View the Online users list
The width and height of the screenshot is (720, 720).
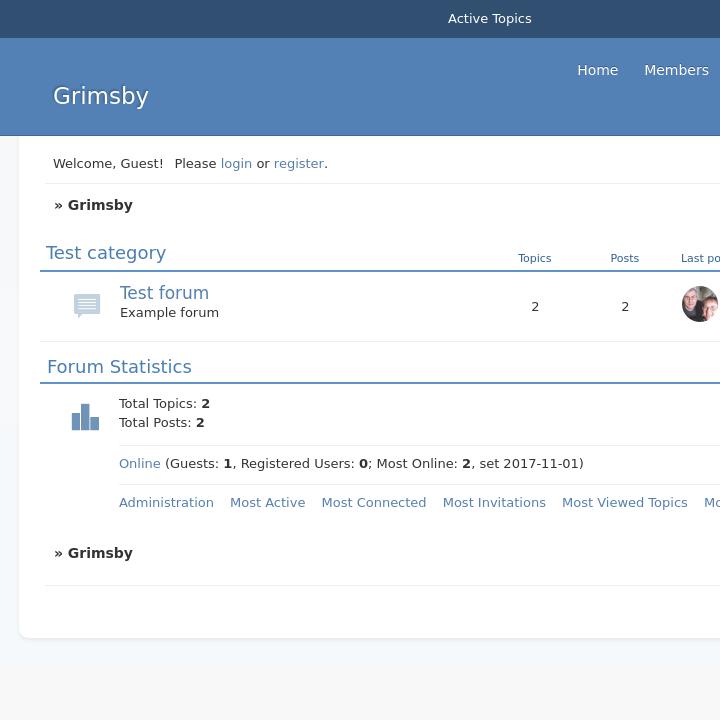tap(140, 463)
